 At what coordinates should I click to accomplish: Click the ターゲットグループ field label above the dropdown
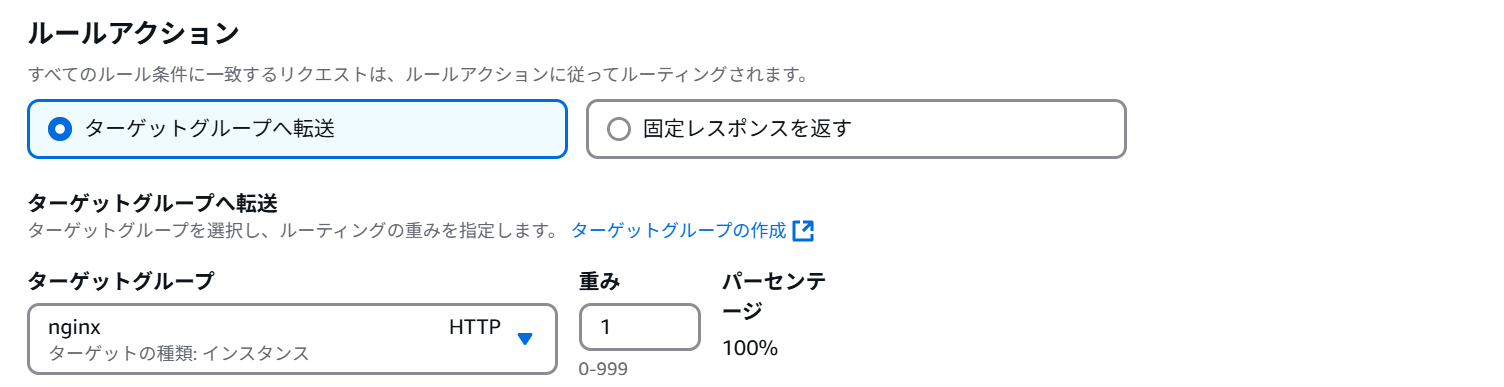(x=121, y=282)
